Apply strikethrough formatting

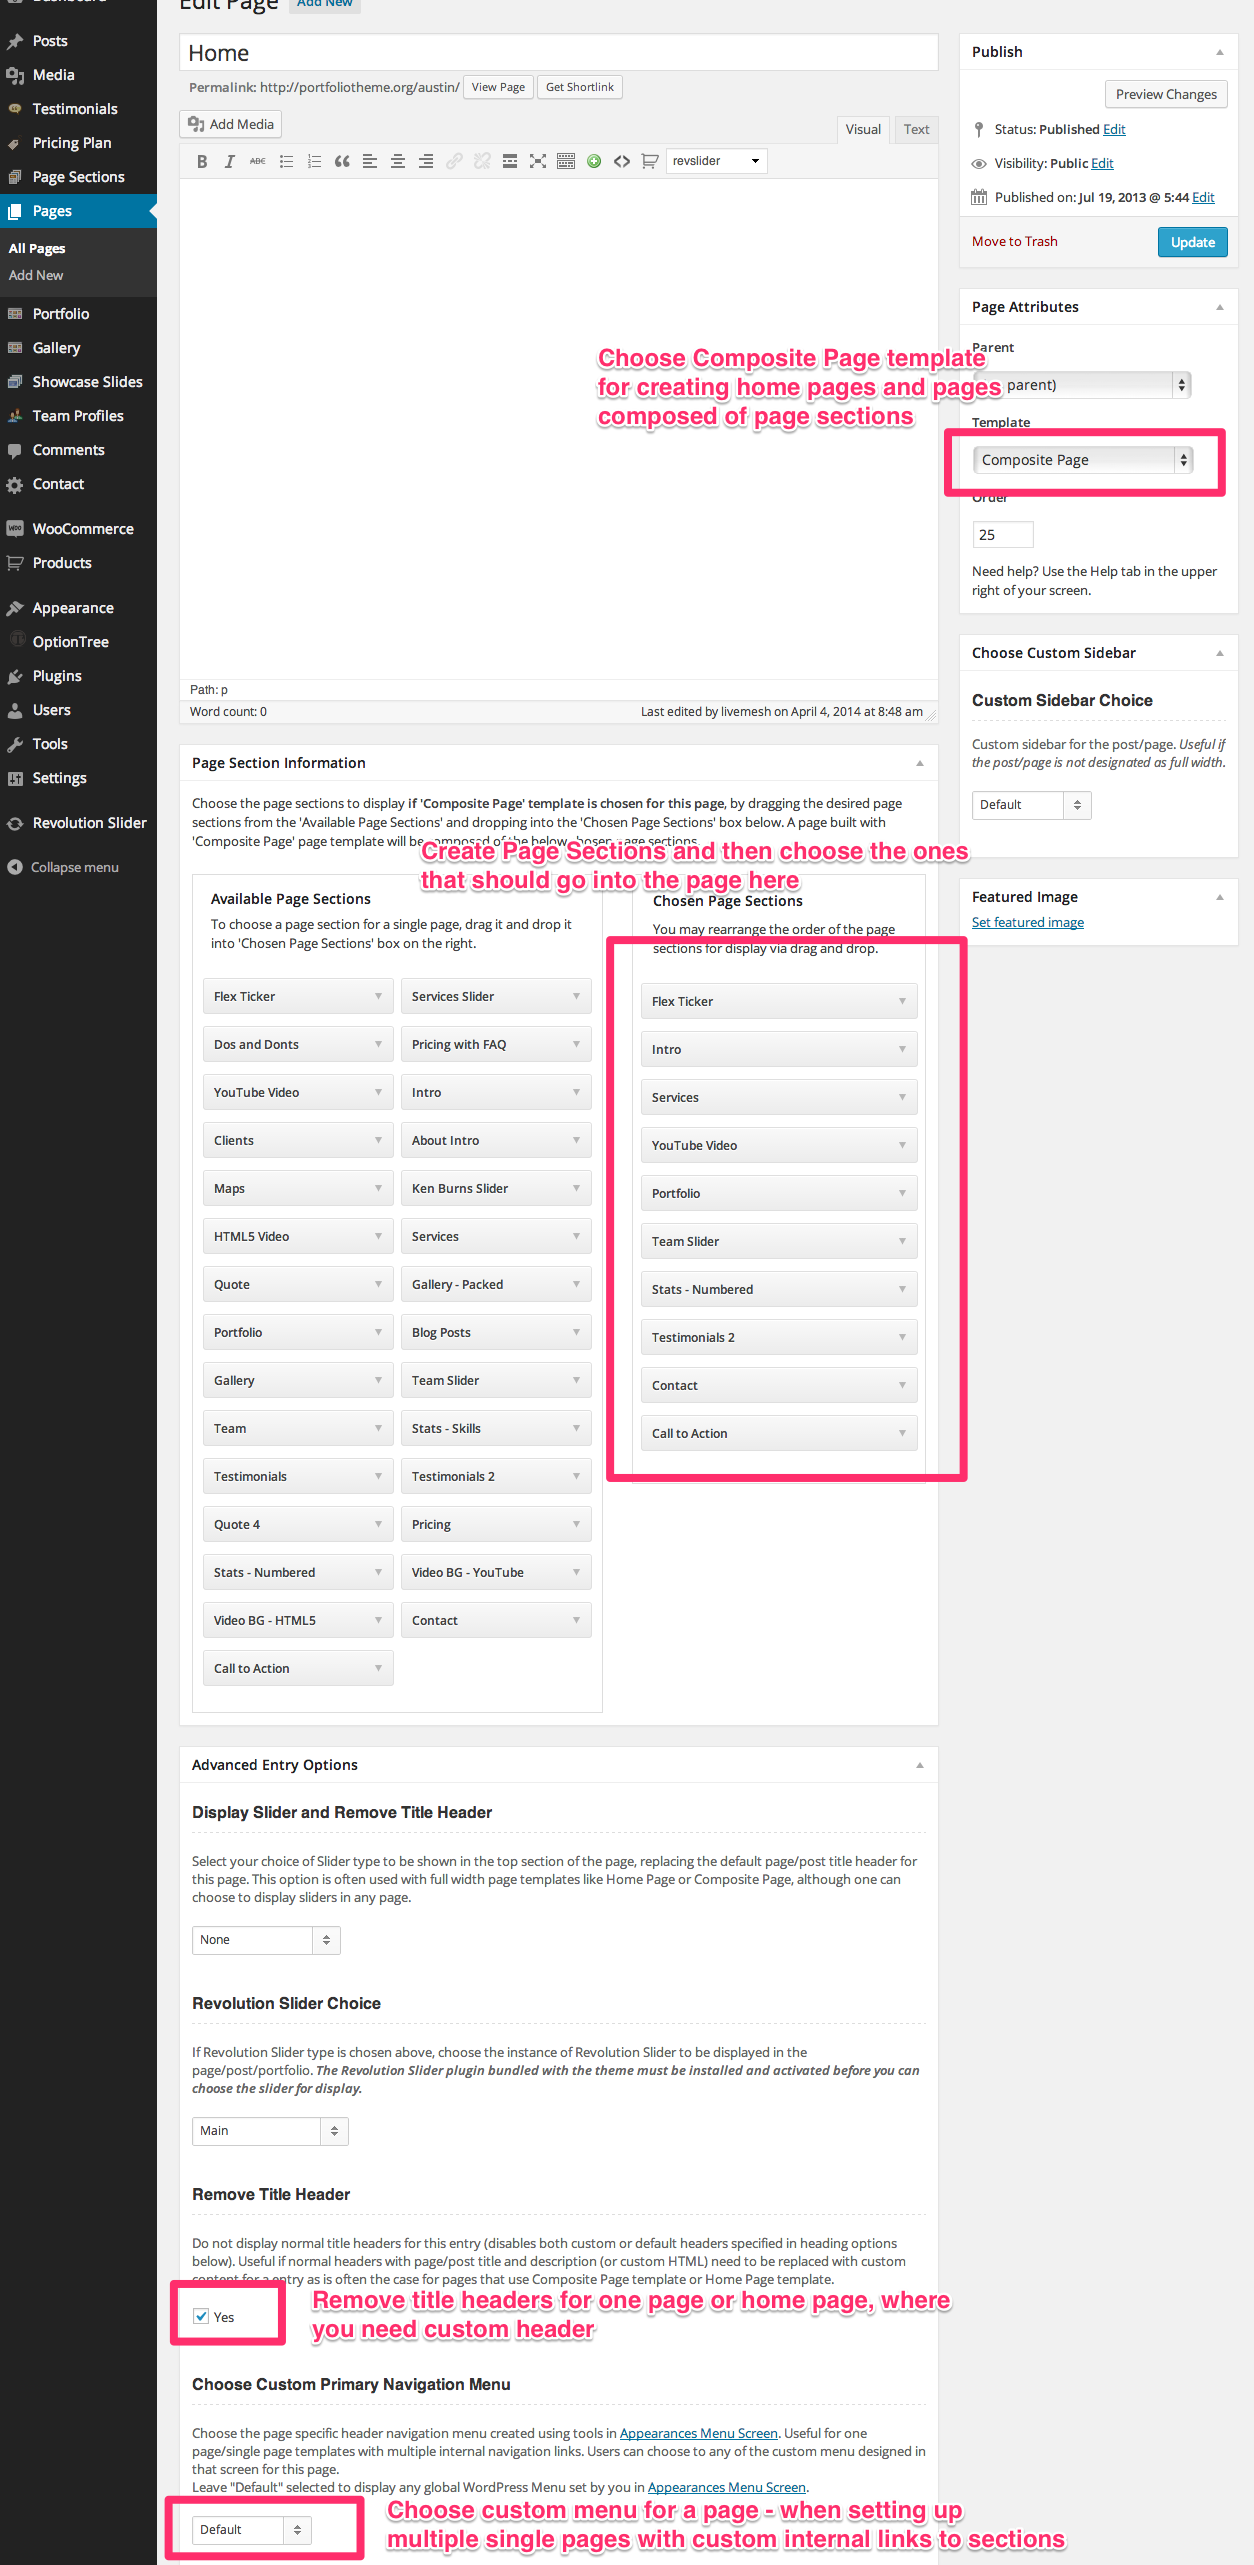[258, 161]
